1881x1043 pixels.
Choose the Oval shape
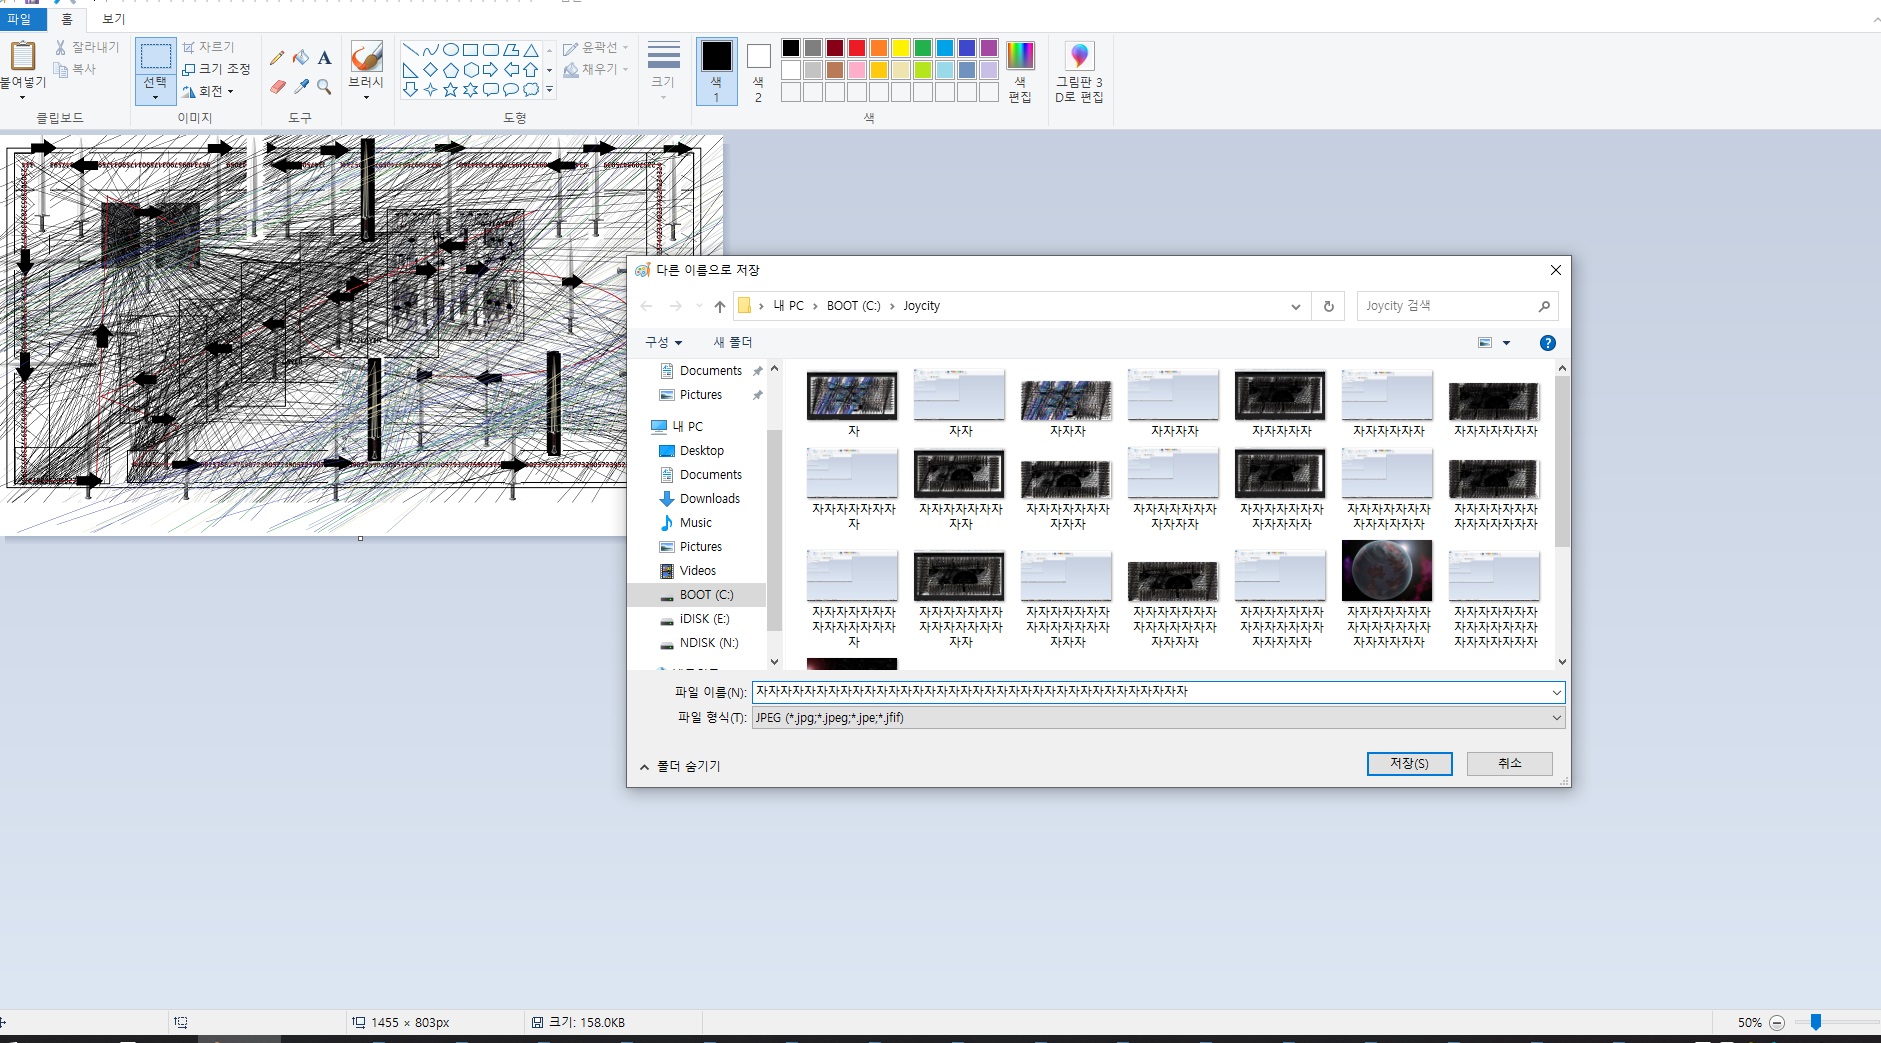(451, 49)
